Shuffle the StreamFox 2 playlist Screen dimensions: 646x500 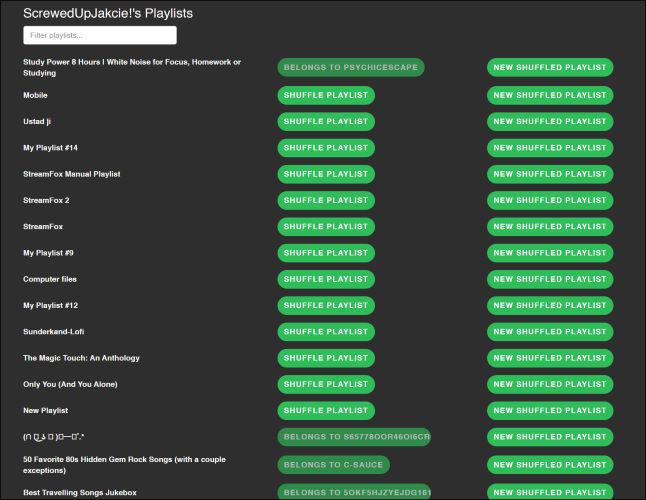click(x=326, y=200)
